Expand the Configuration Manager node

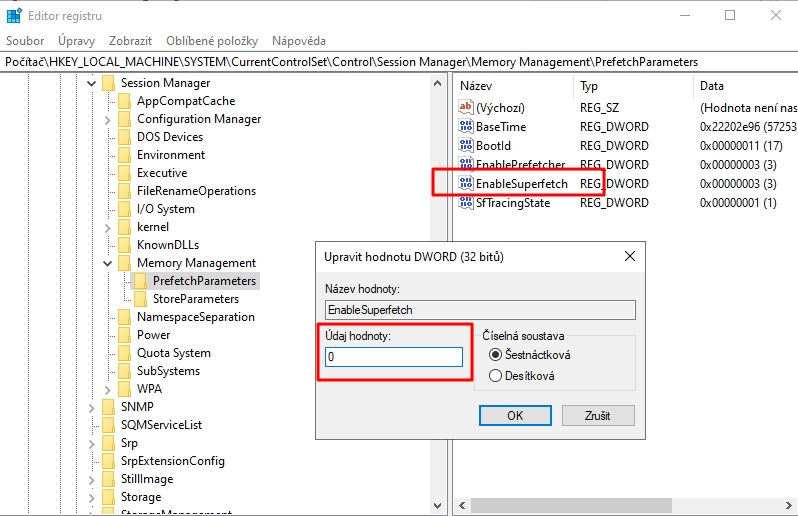coord(108,120)
